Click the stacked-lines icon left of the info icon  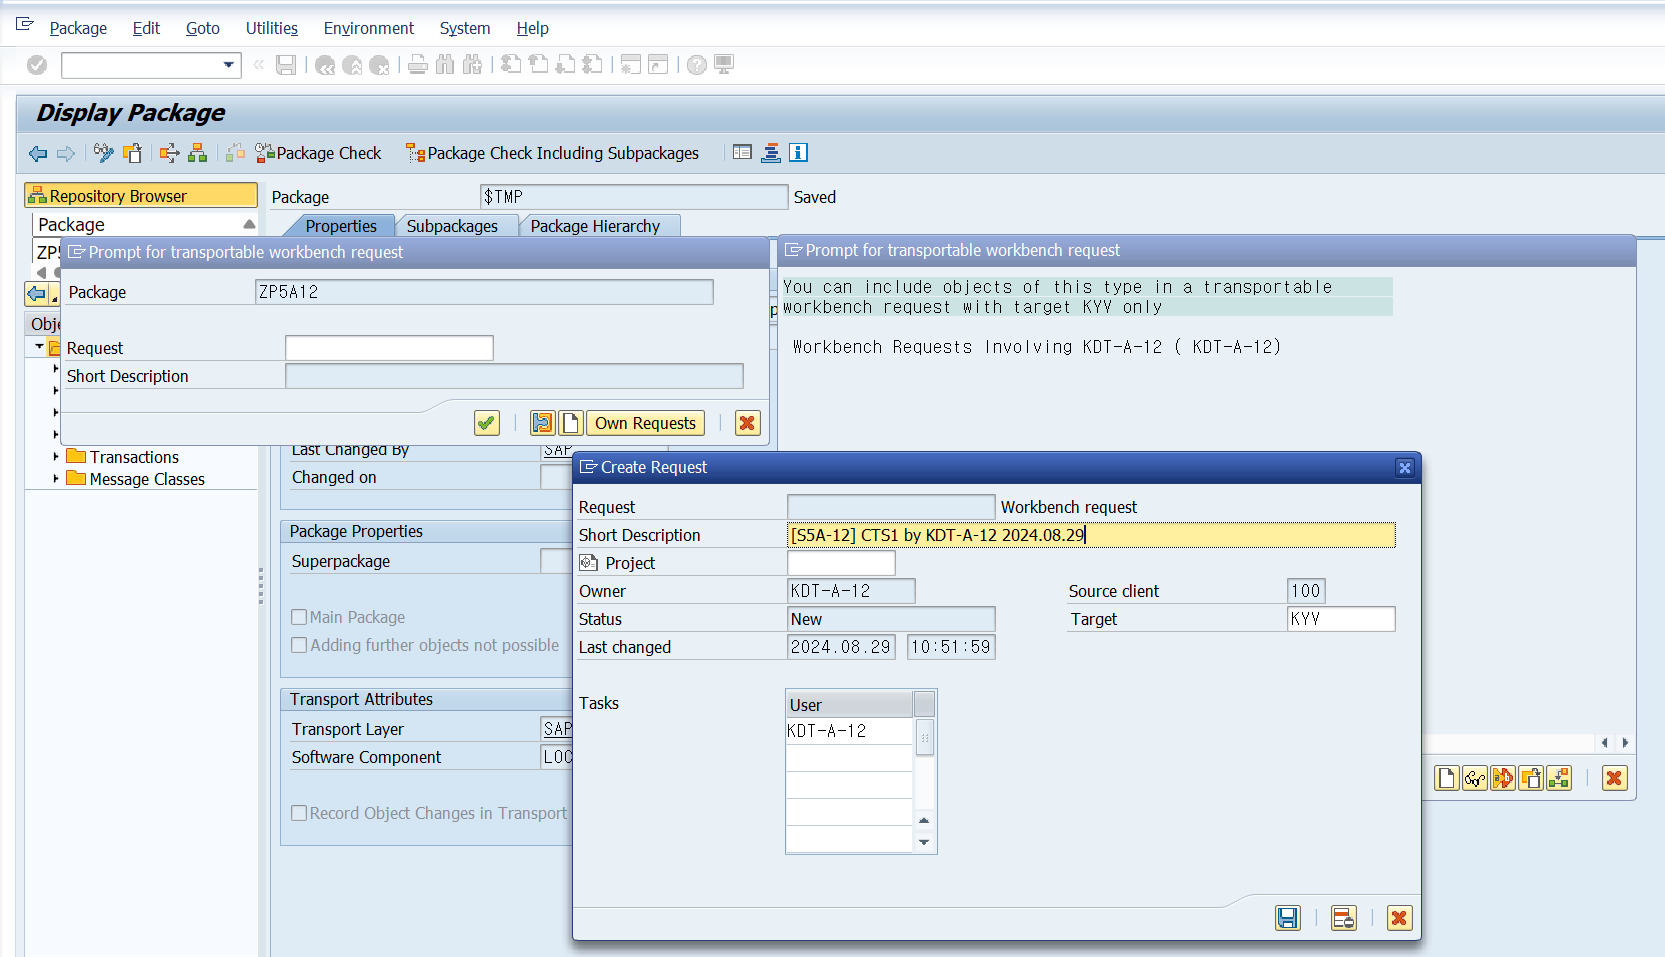coord(771,153)
